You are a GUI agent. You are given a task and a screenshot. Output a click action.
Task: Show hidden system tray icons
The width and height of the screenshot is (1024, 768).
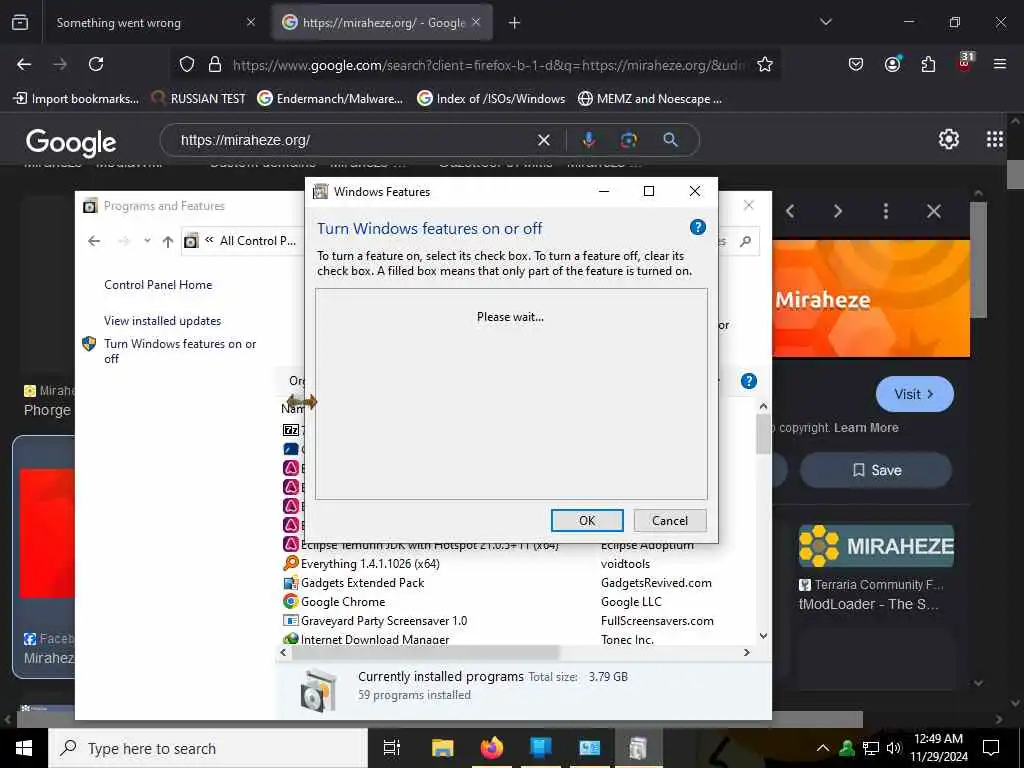coord(823,748)
